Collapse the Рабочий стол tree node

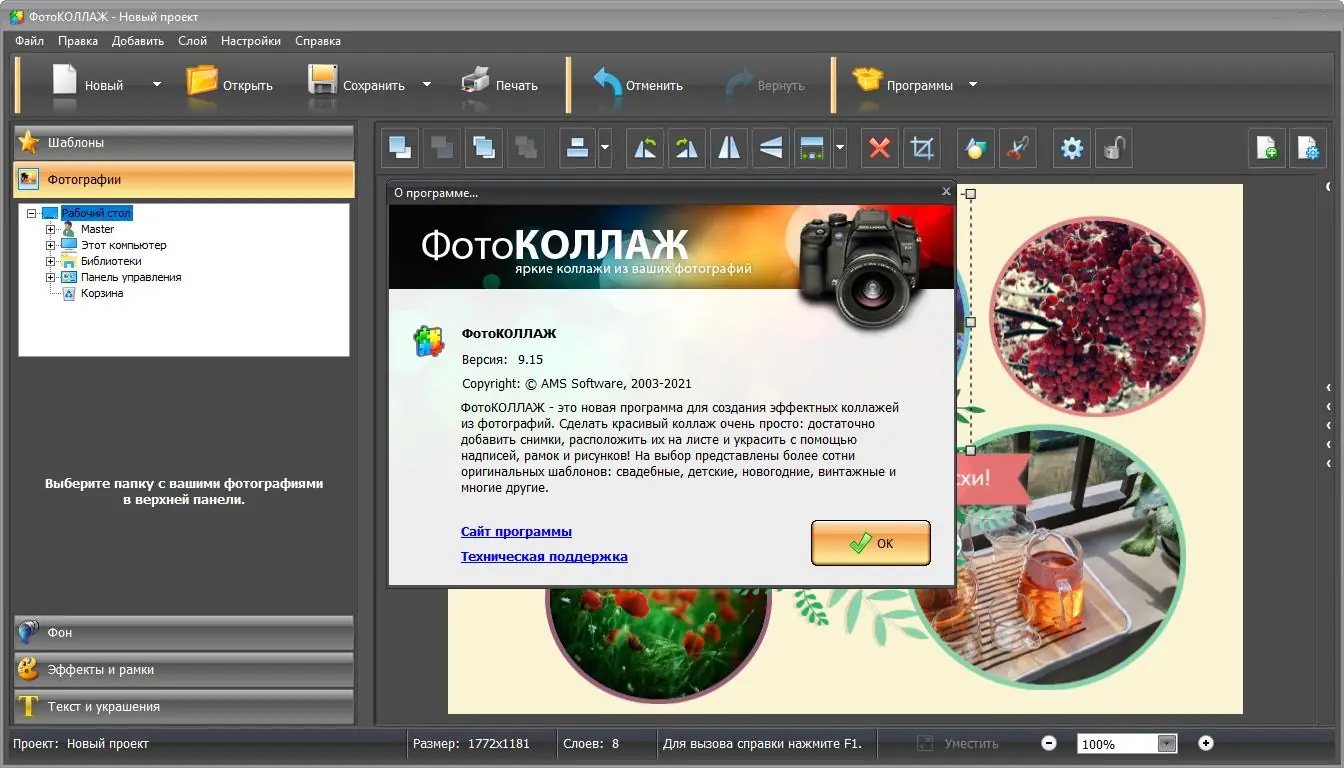(30, 212)
